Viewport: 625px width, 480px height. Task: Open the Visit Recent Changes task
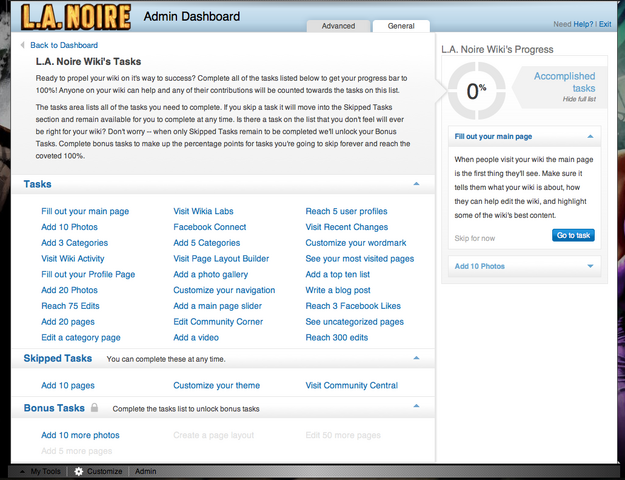pyautogui.click(x=346, y=227)
